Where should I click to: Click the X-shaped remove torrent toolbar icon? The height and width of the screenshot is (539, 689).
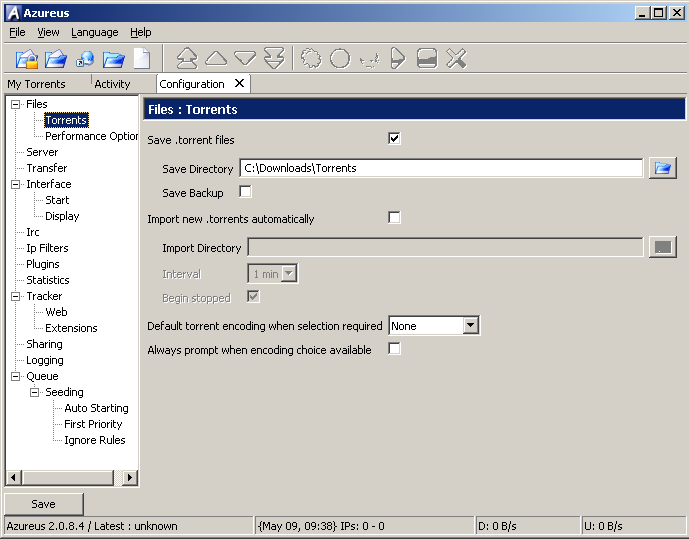click(x=456, y=58)
